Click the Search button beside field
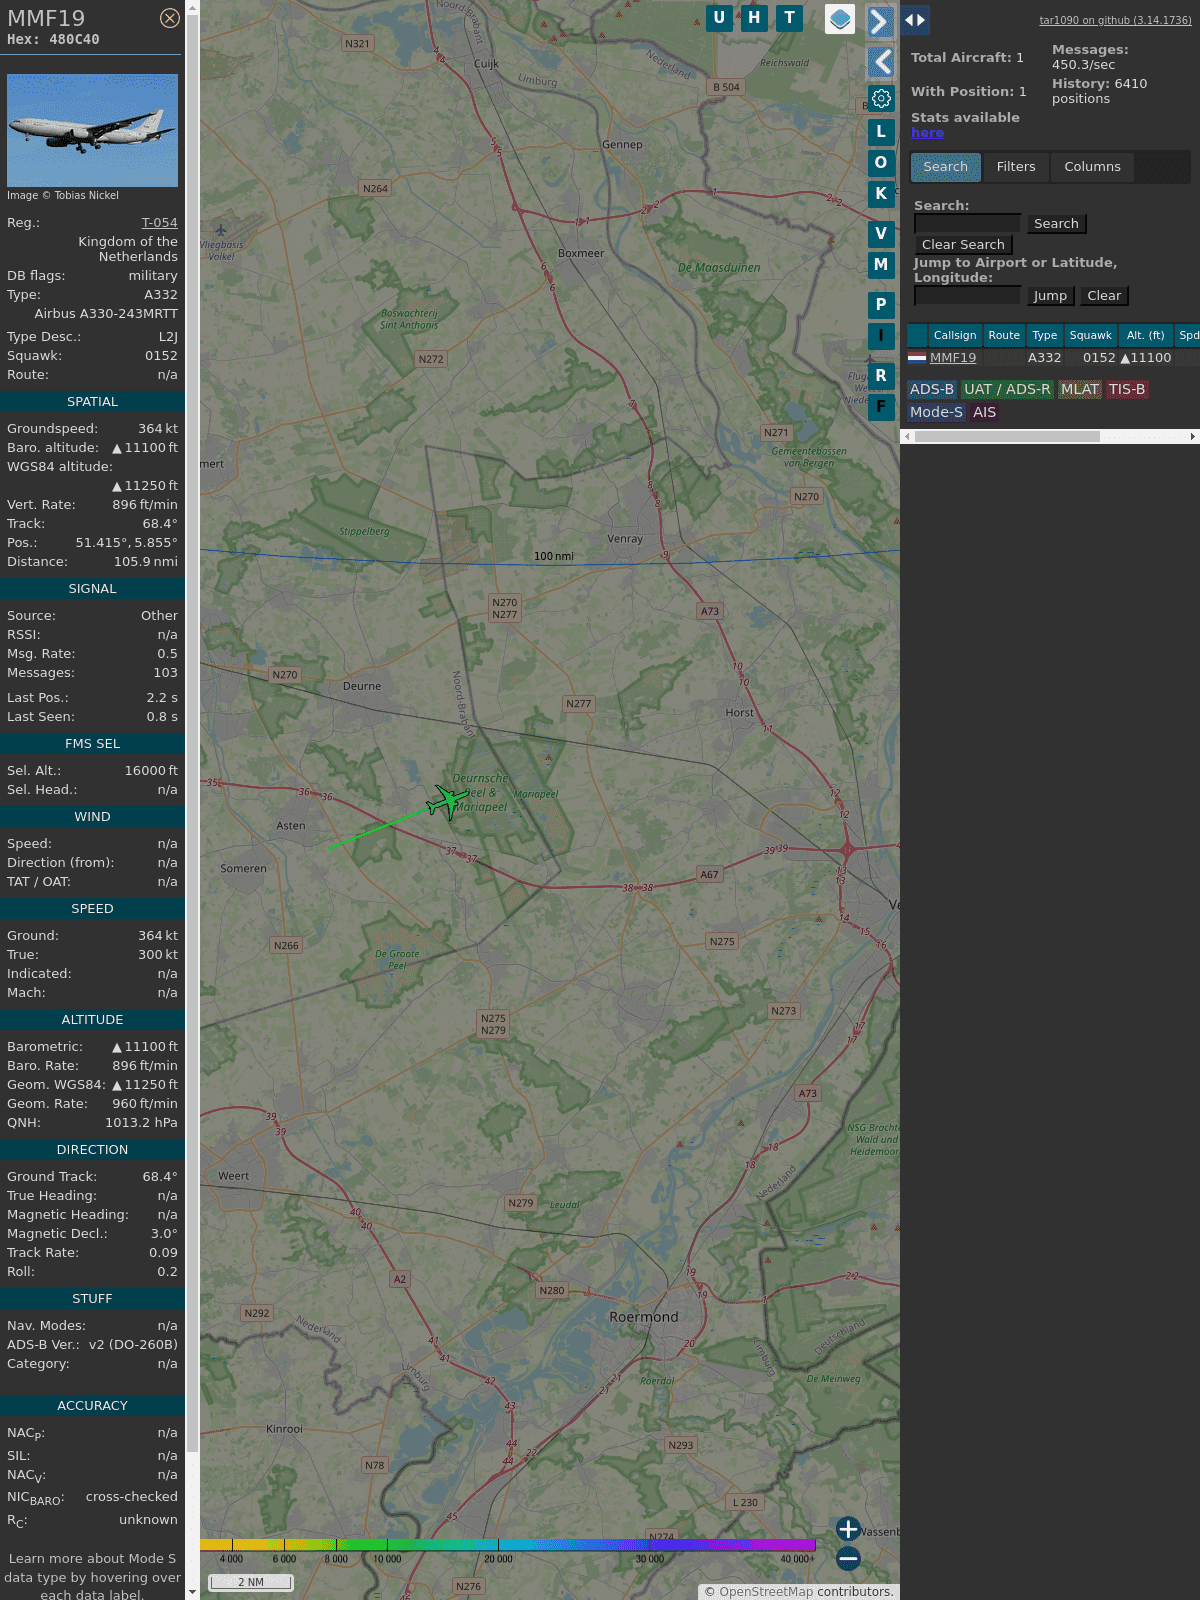Image resolution: width=1200 pixels, height=1600 pixels. pos(1056,224)
